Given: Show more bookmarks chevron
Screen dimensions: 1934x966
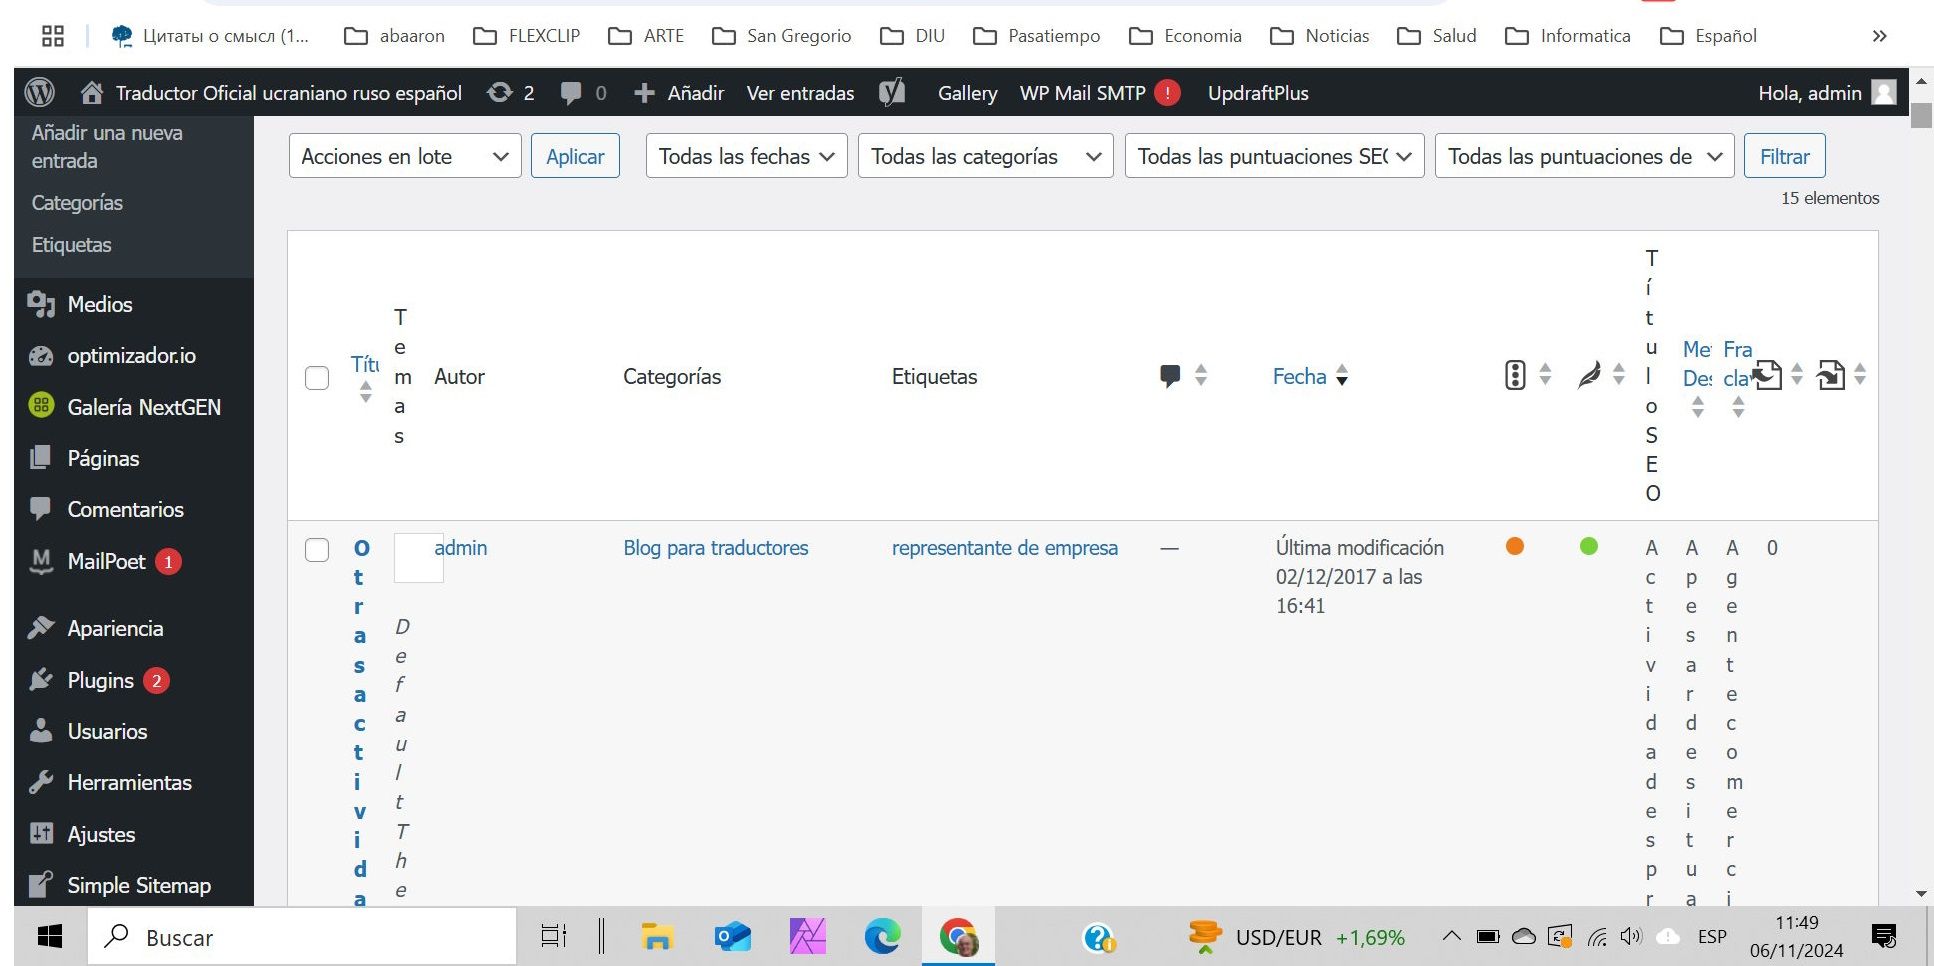Looking at the screenshot, I should 1880,36.
